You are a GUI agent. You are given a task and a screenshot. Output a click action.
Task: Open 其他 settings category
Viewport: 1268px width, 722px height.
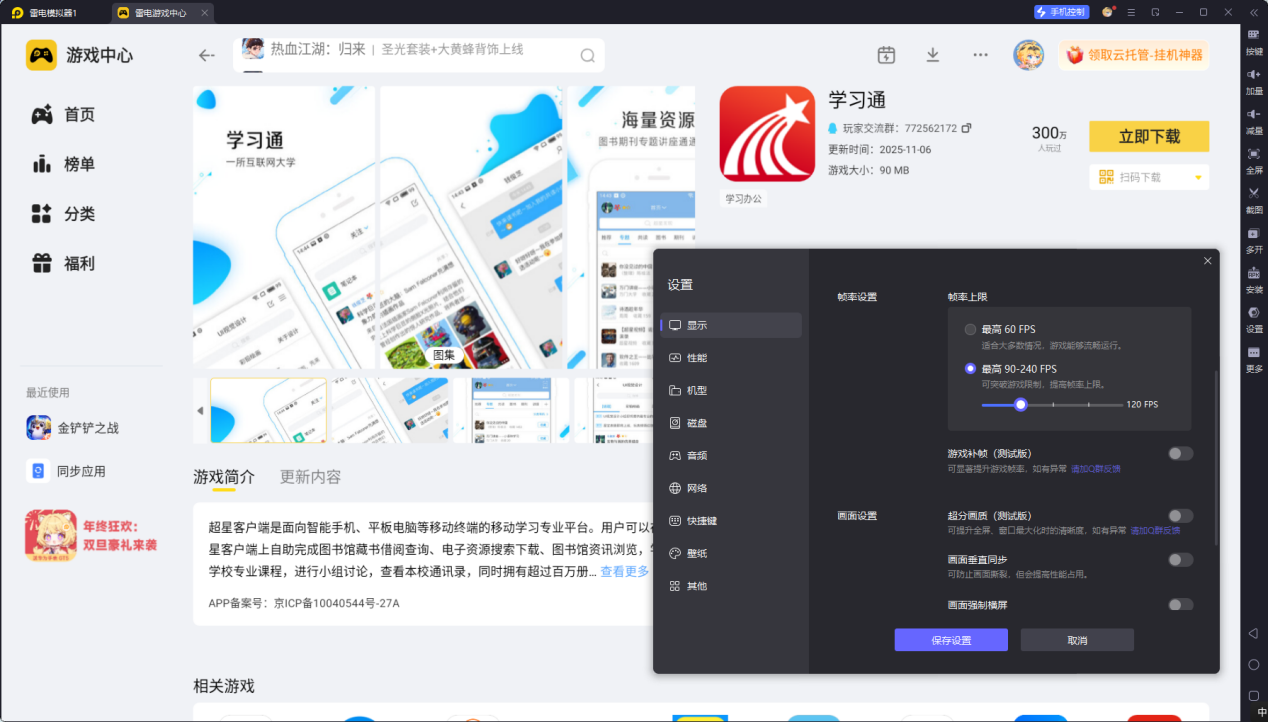[x=731, y=586]
